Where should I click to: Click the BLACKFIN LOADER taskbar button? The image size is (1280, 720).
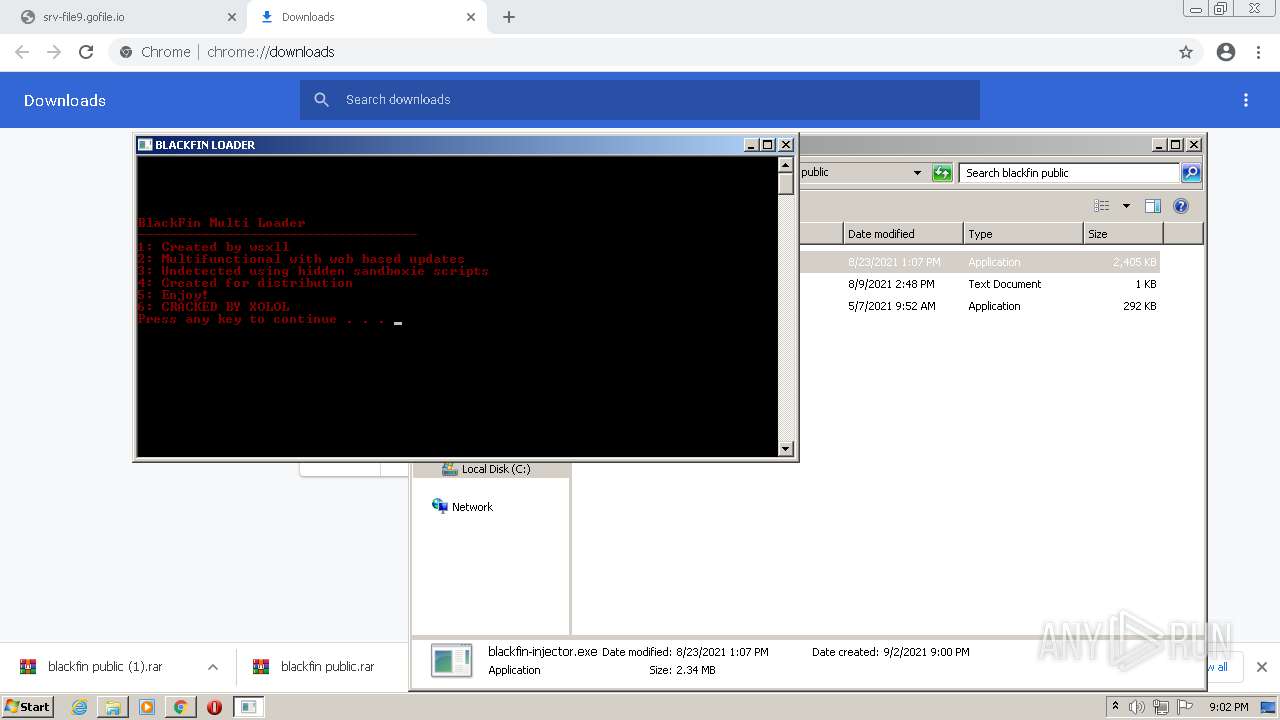coord(248,707)
